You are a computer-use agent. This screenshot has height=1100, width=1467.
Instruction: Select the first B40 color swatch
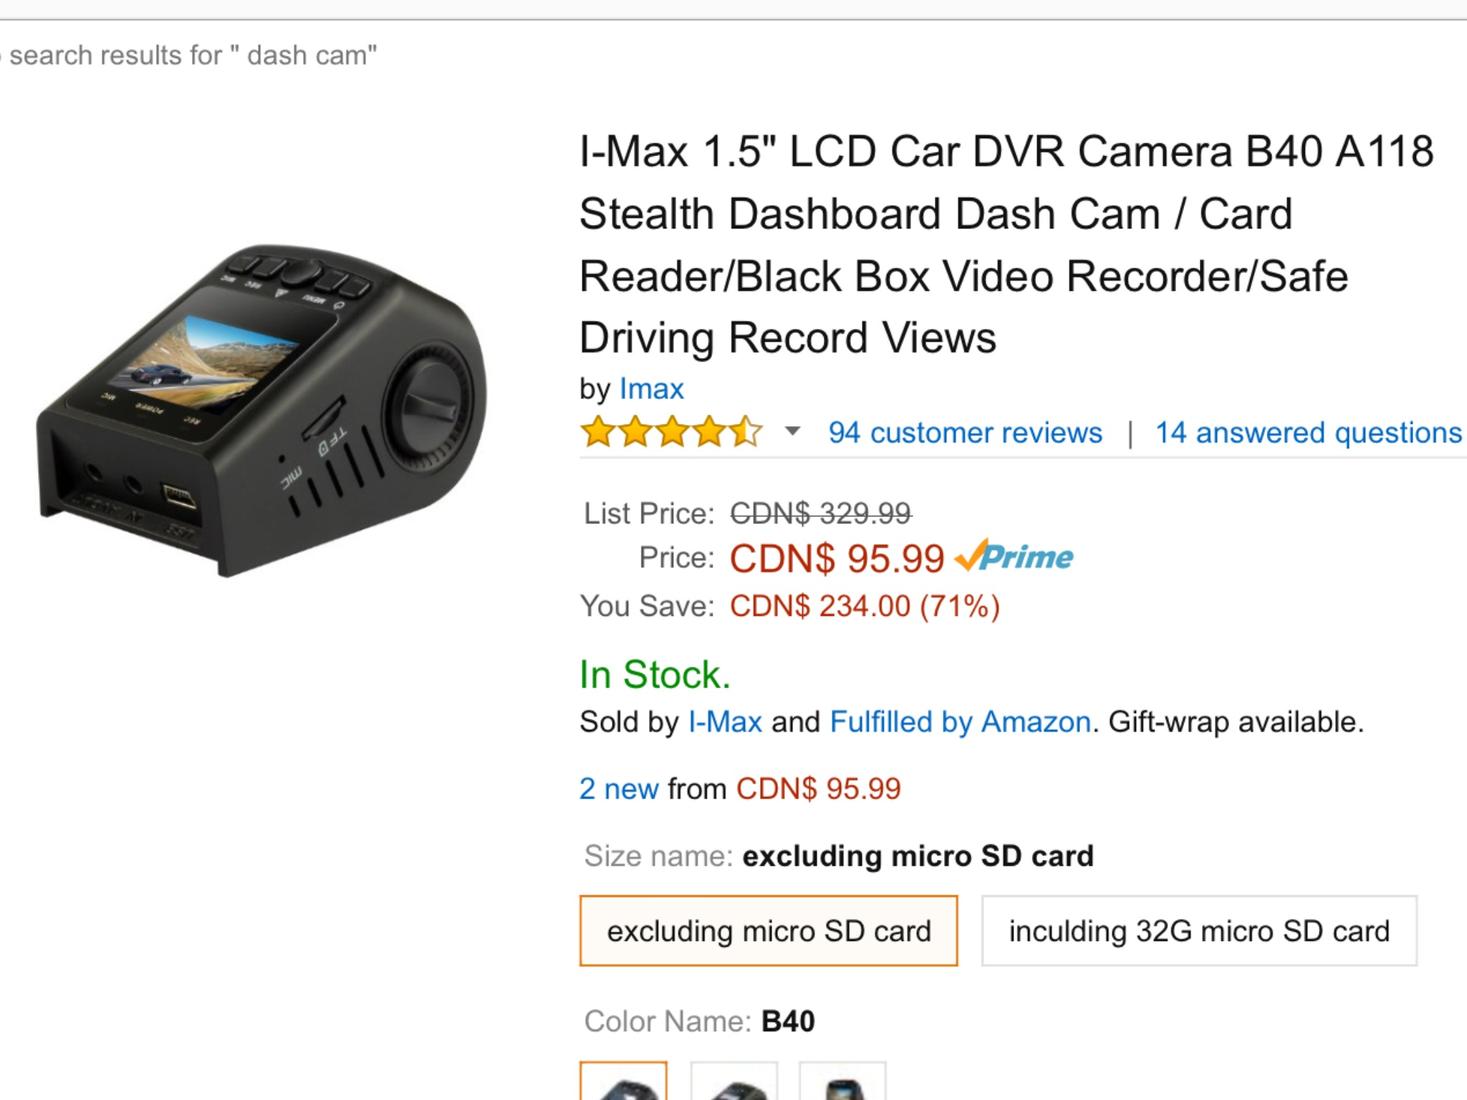point(623,1081)
